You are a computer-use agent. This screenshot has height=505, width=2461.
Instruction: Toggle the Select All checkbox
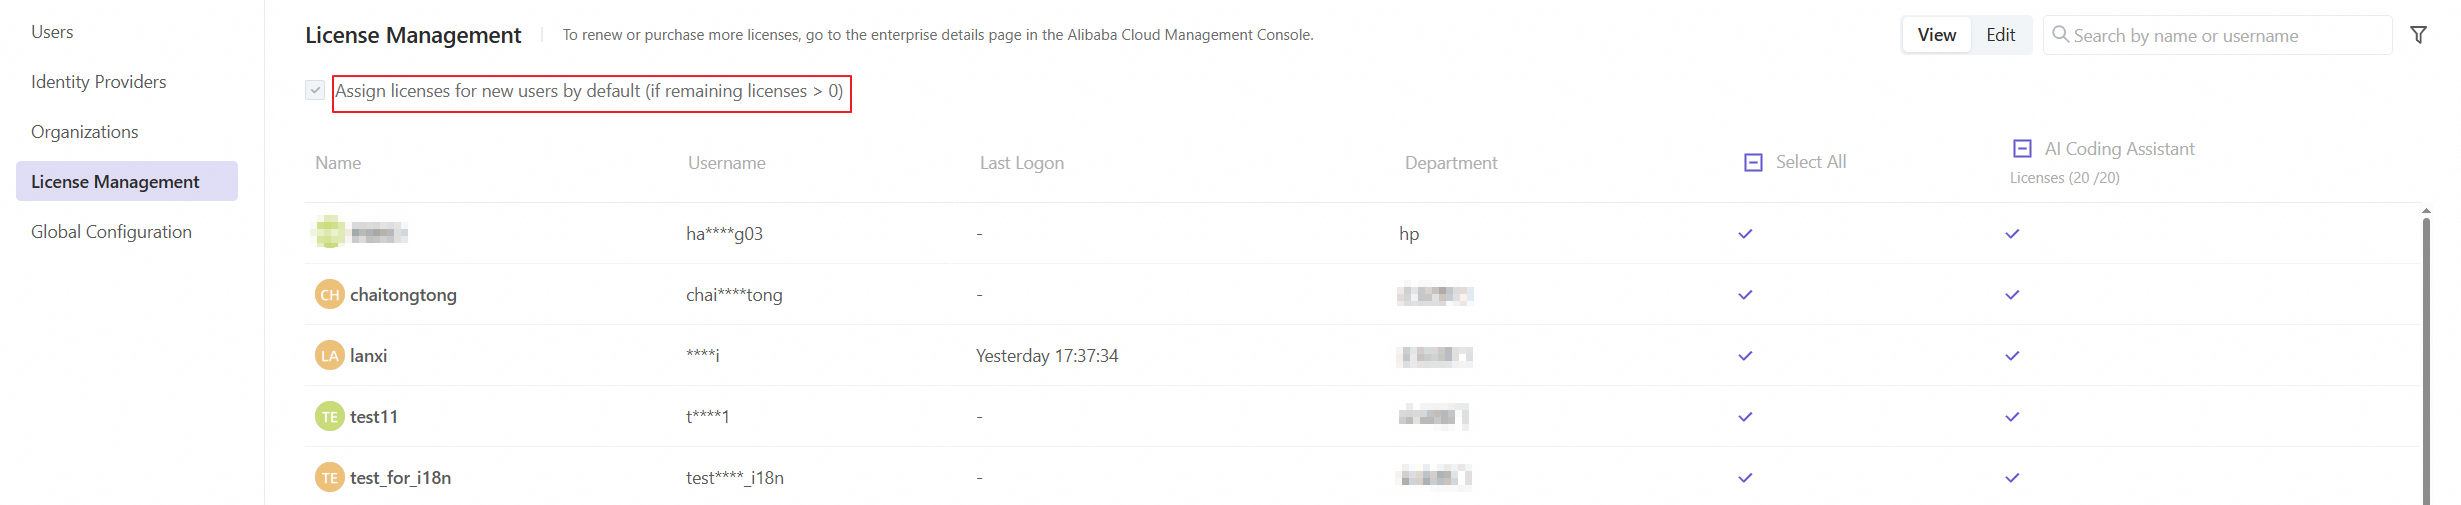(1753, 162)
